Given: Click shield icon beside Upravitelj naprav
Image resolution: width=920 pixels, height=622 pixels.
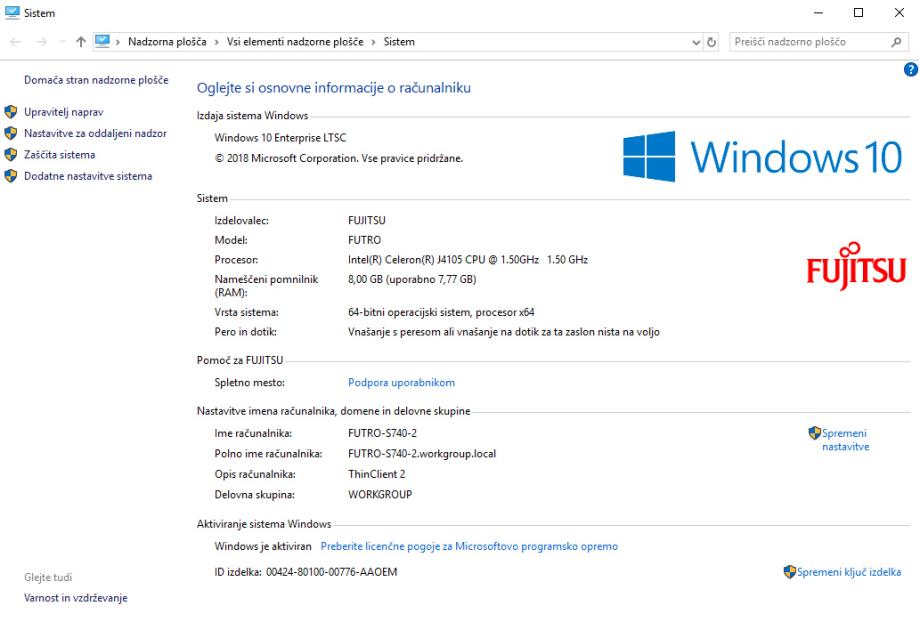Looking at the screenshot, I should pos(11,111).
